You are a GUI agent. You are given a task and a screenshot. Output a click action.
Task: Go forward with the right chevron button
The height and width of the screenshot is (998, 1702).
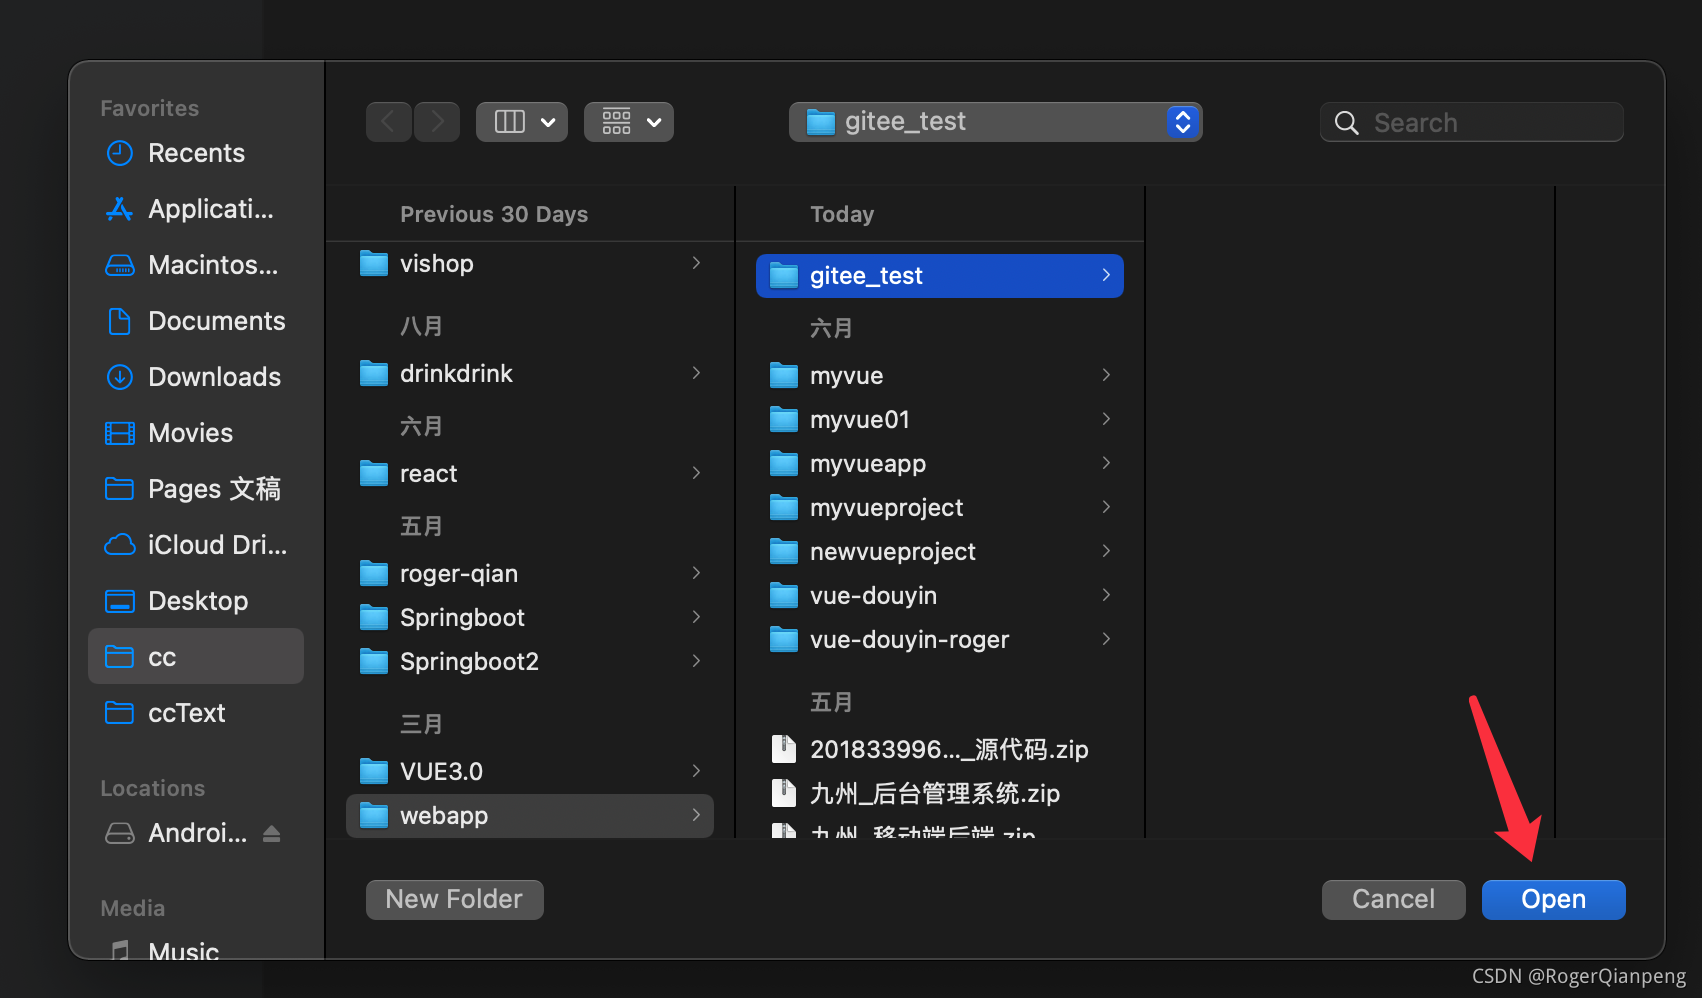click(x=437, y=122)
